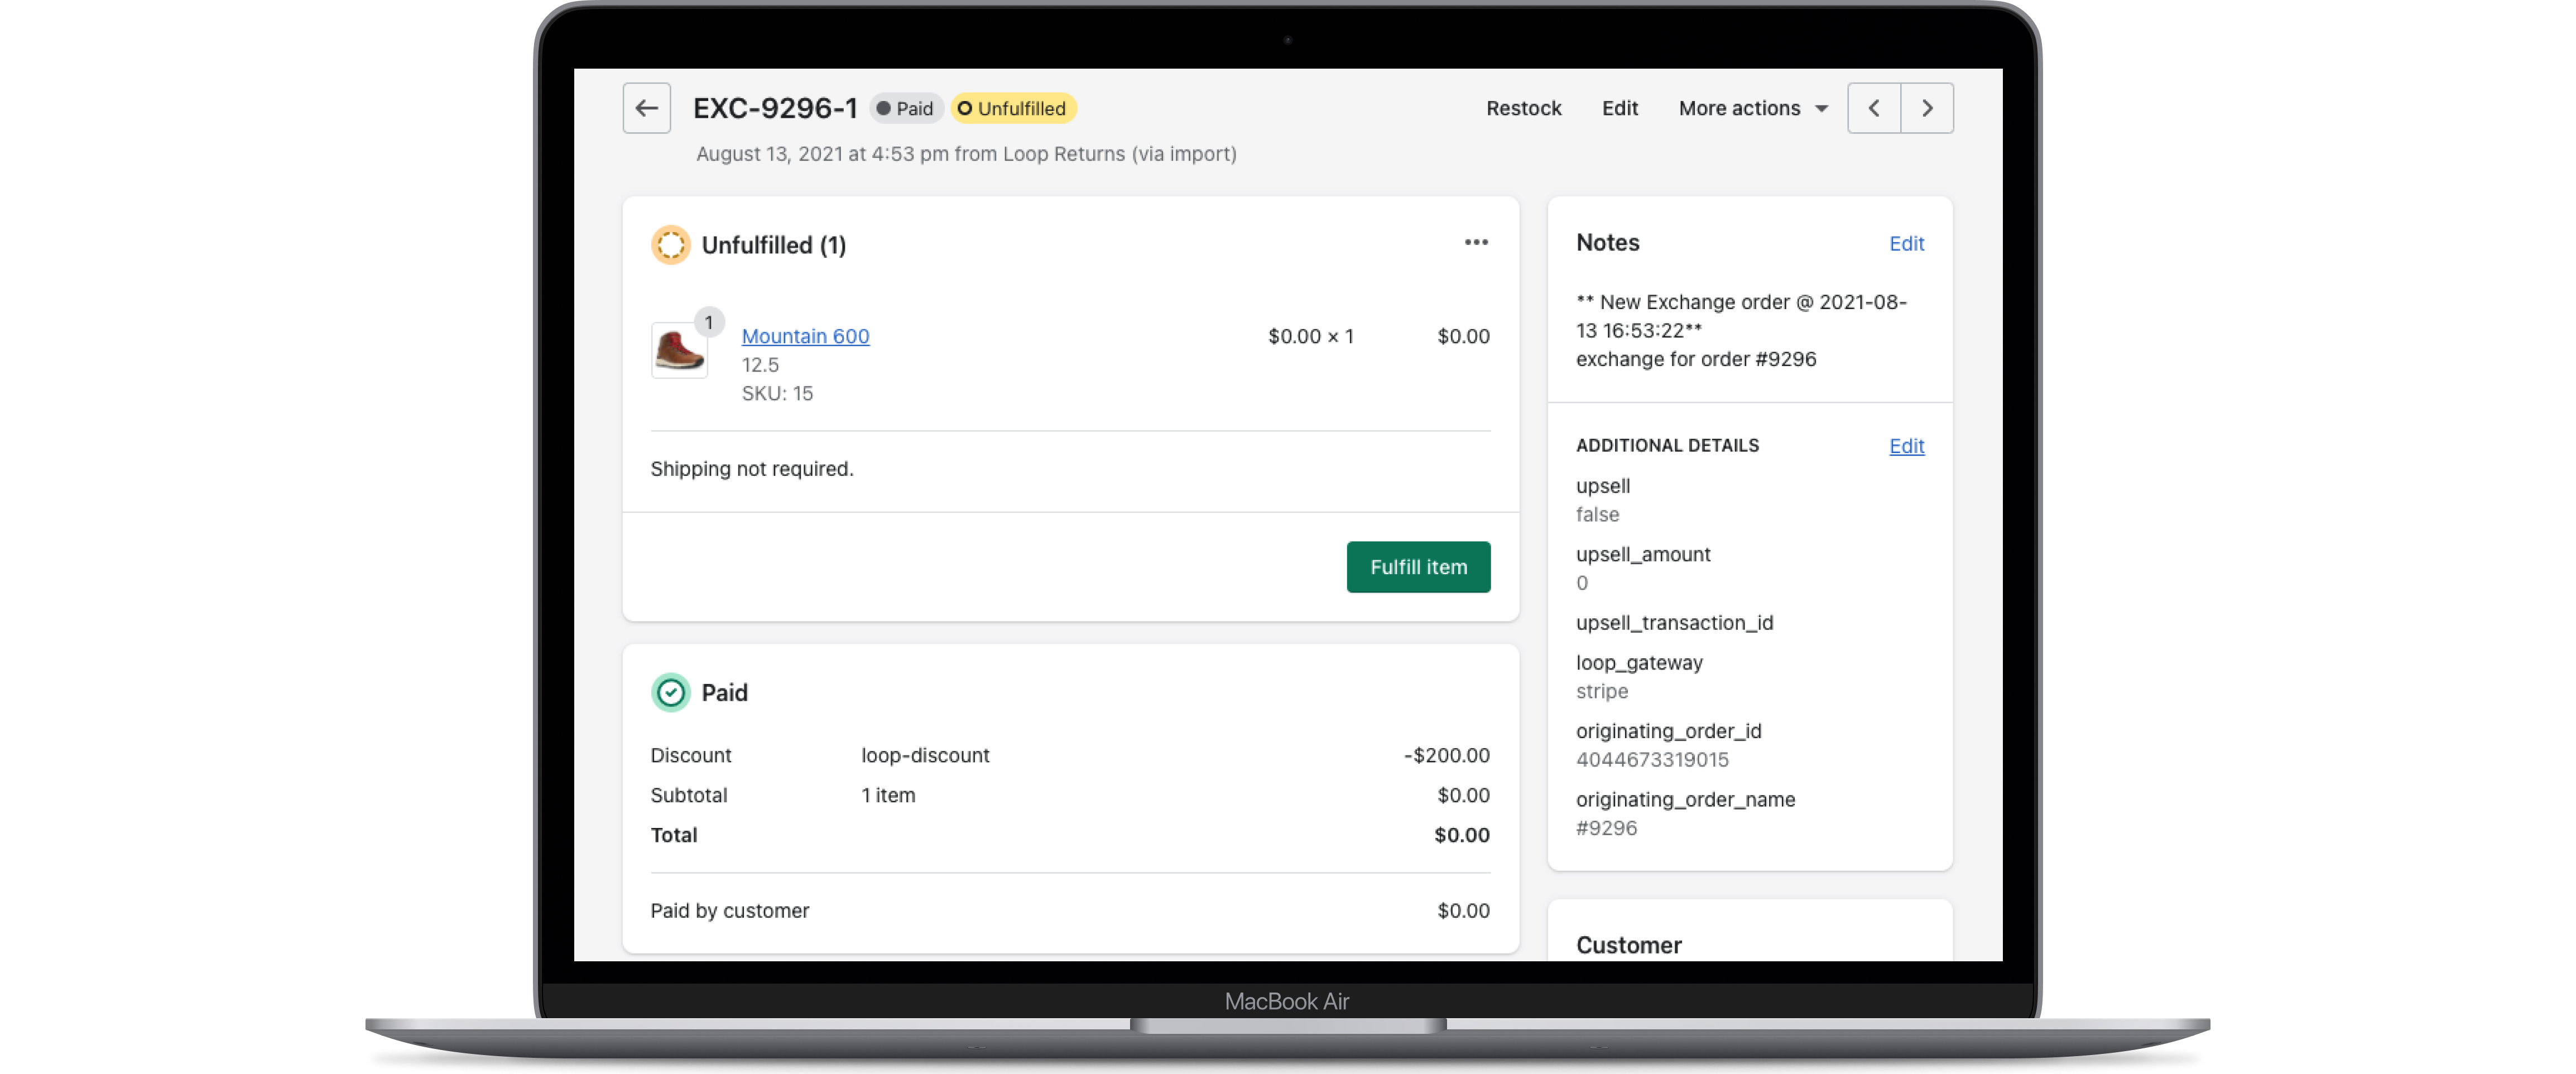Viewport: 2576px width, 1074px height.
Task: Go to next order with right chevron
Action: coord(1926,108)
